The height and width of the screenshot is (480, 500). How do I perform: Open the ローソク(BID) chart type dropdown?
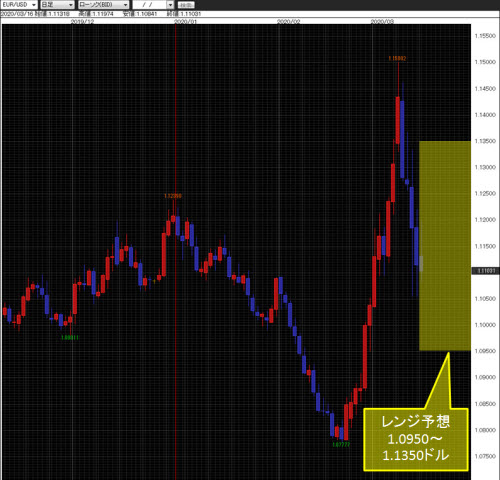coord(103,5)
